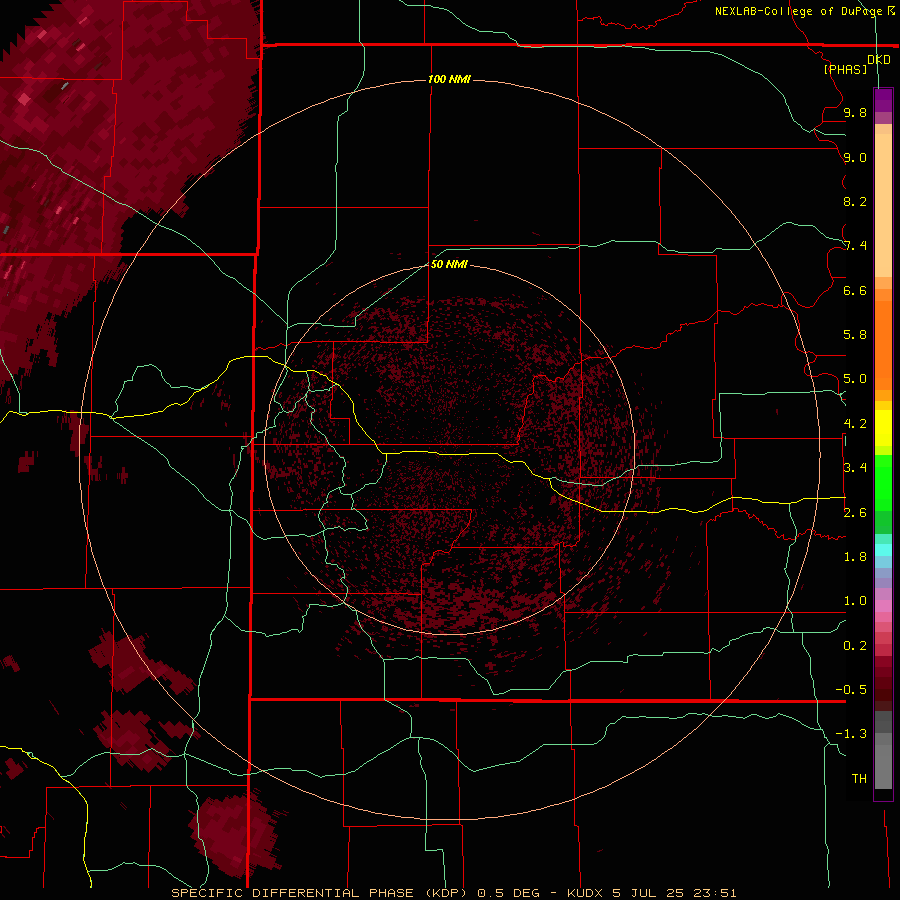Click the 7.4 scale value
Screen dimensions: 900x900
pyautogui.click(x=855, y=246)
